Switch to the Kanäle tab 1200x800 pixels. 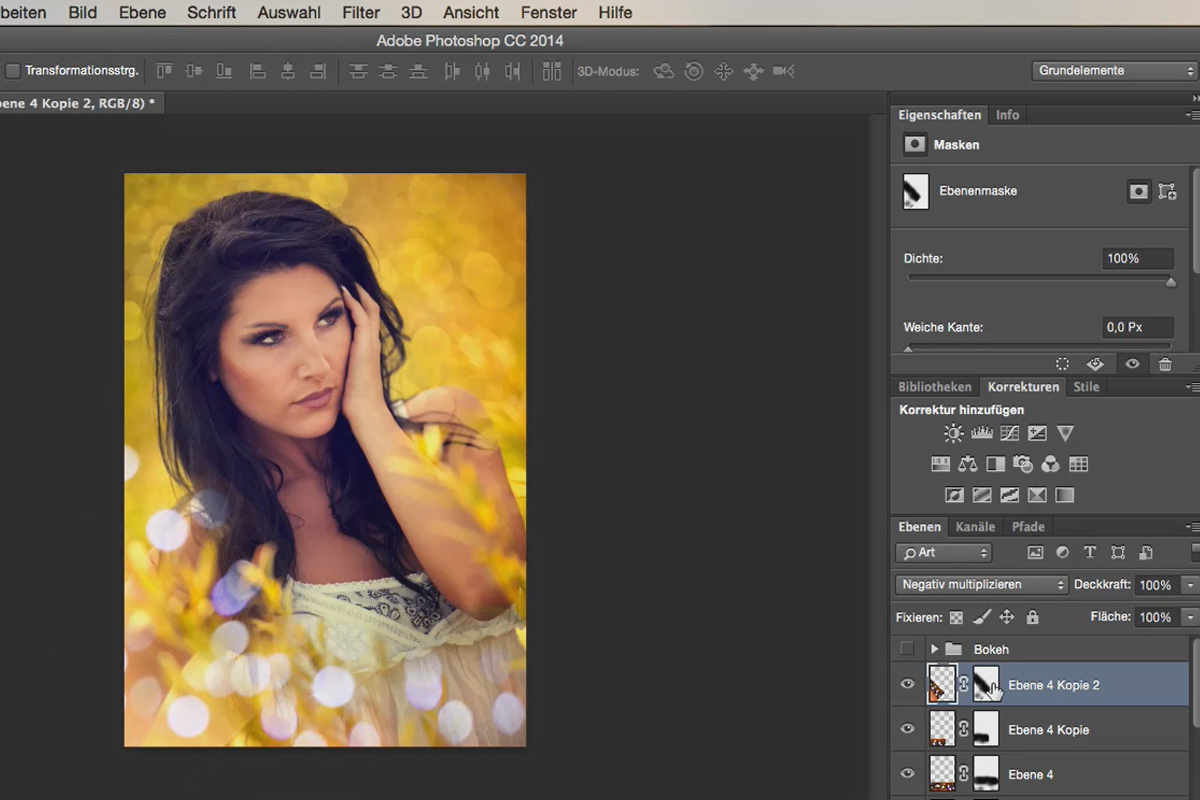[x=975, y=527]
